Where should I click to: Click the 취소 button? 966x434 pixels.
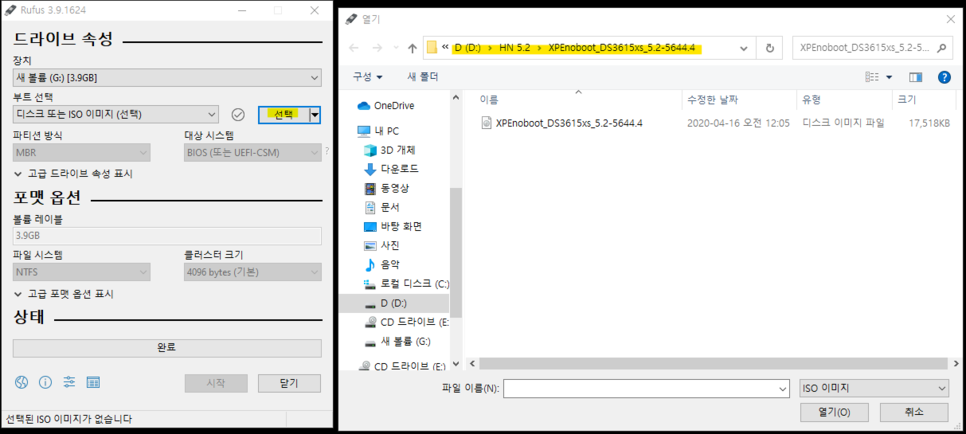coord(914,412)
